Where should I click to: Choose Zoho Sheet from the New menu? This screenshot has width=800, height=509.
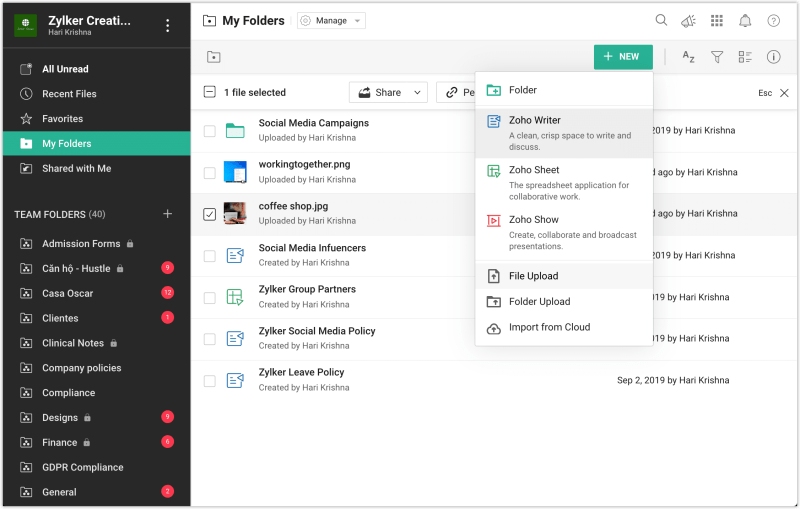click(x=564, y=183)
